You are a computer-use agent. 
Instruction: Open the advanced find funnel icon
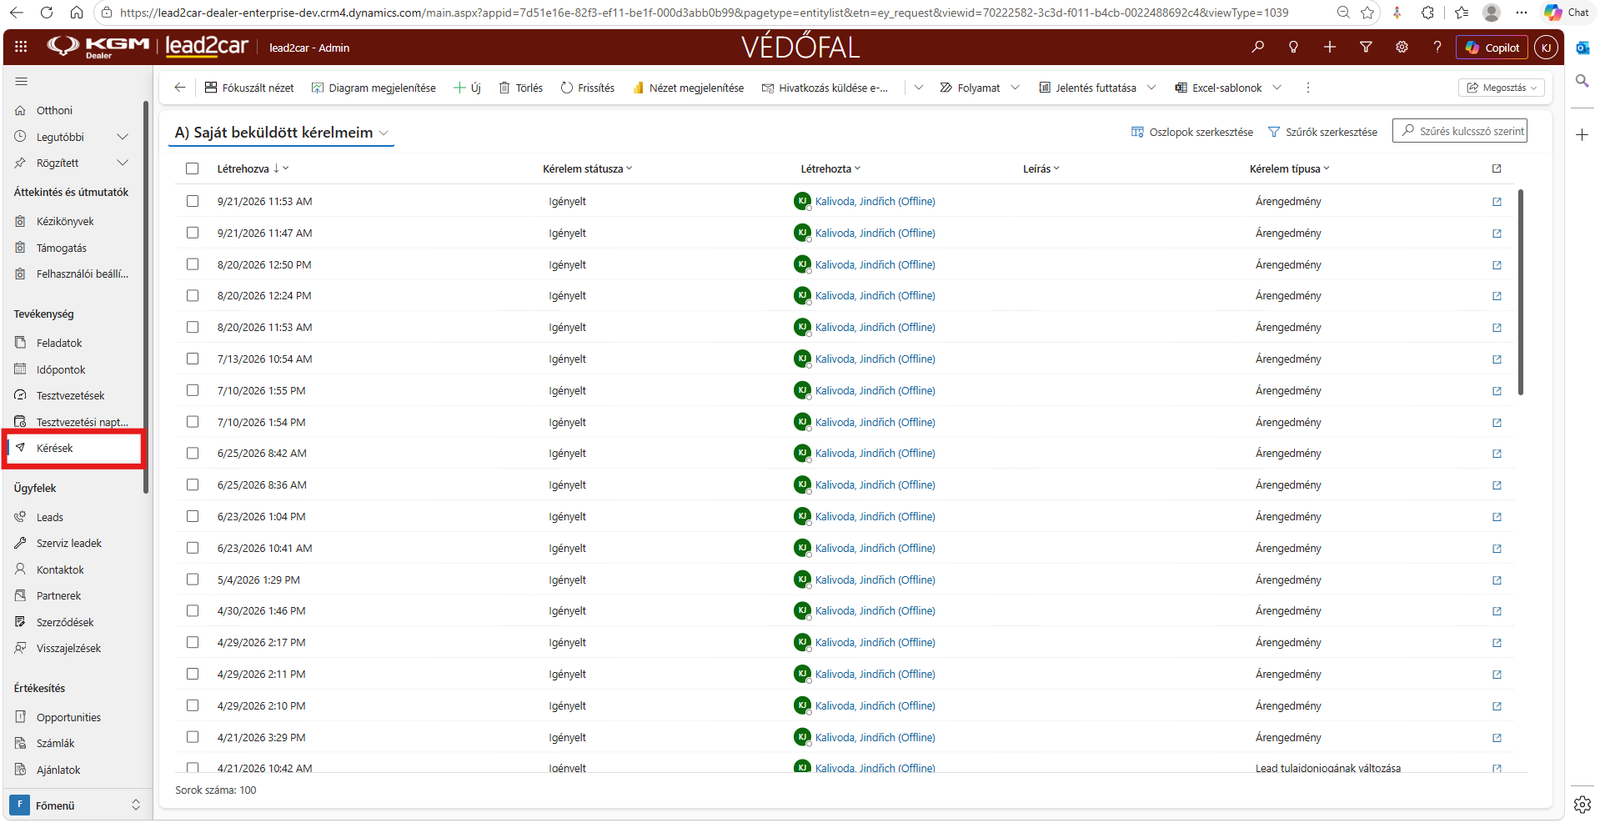click(x=1366, y=47)
